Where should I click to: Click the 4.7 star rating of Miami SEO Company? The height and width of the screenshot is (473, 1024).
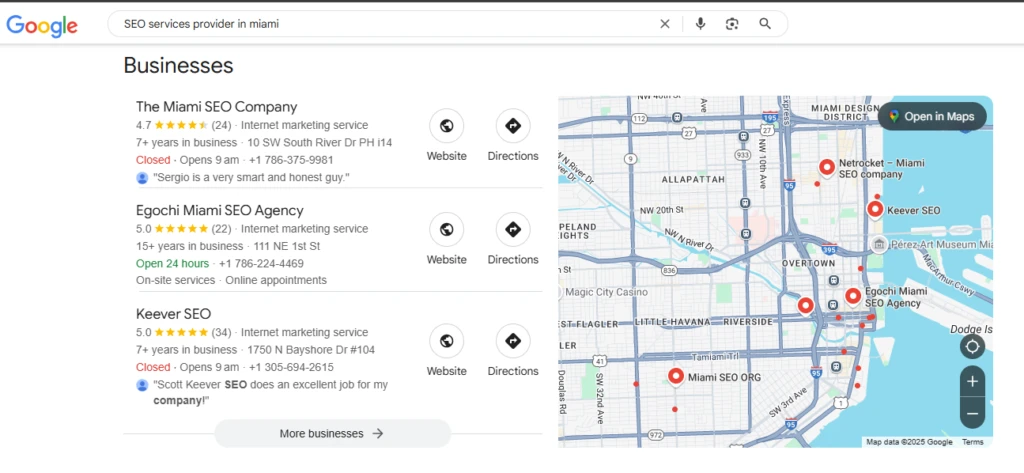coord(172,125)
